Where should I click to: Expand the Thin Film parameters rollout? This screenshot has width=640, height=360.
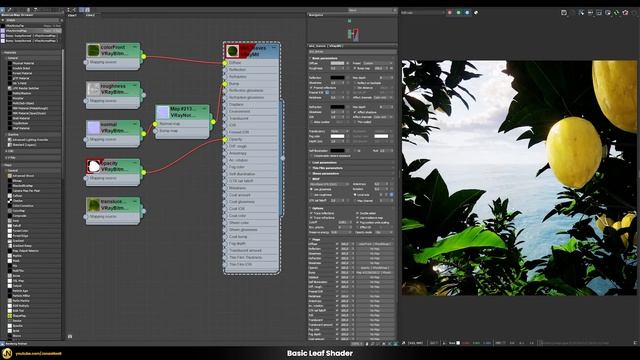(x=352, y=168)
